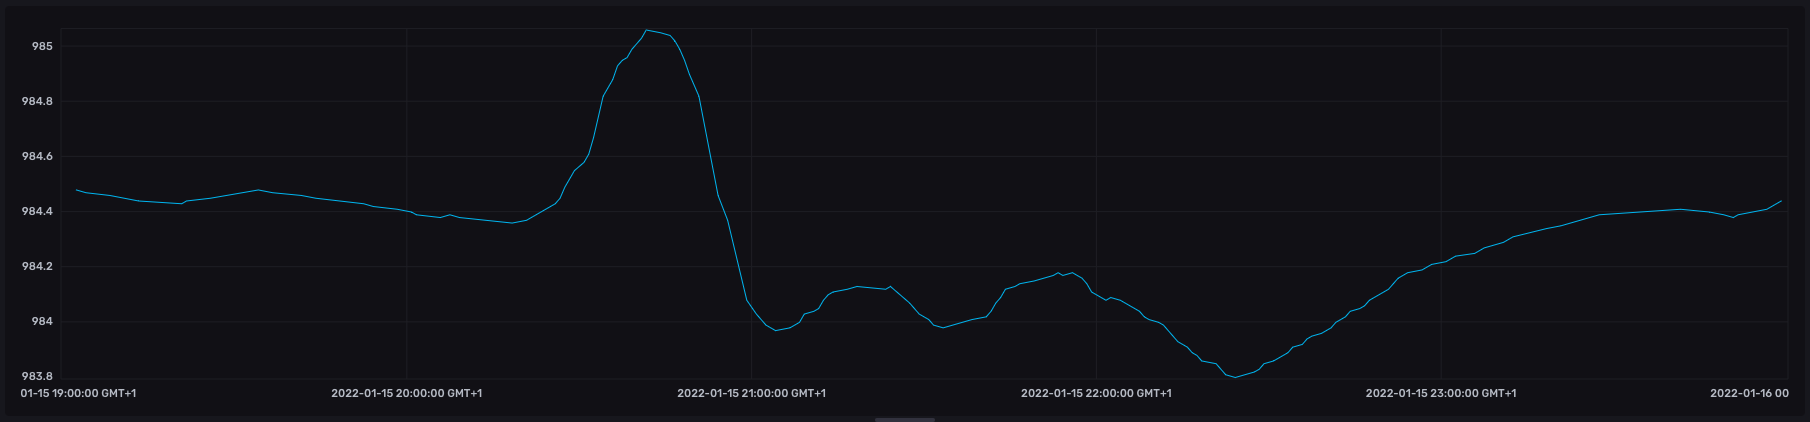The image size is (1810, 422).
Task: Click the highest peak of the blue line
Action: click(647, 30)
